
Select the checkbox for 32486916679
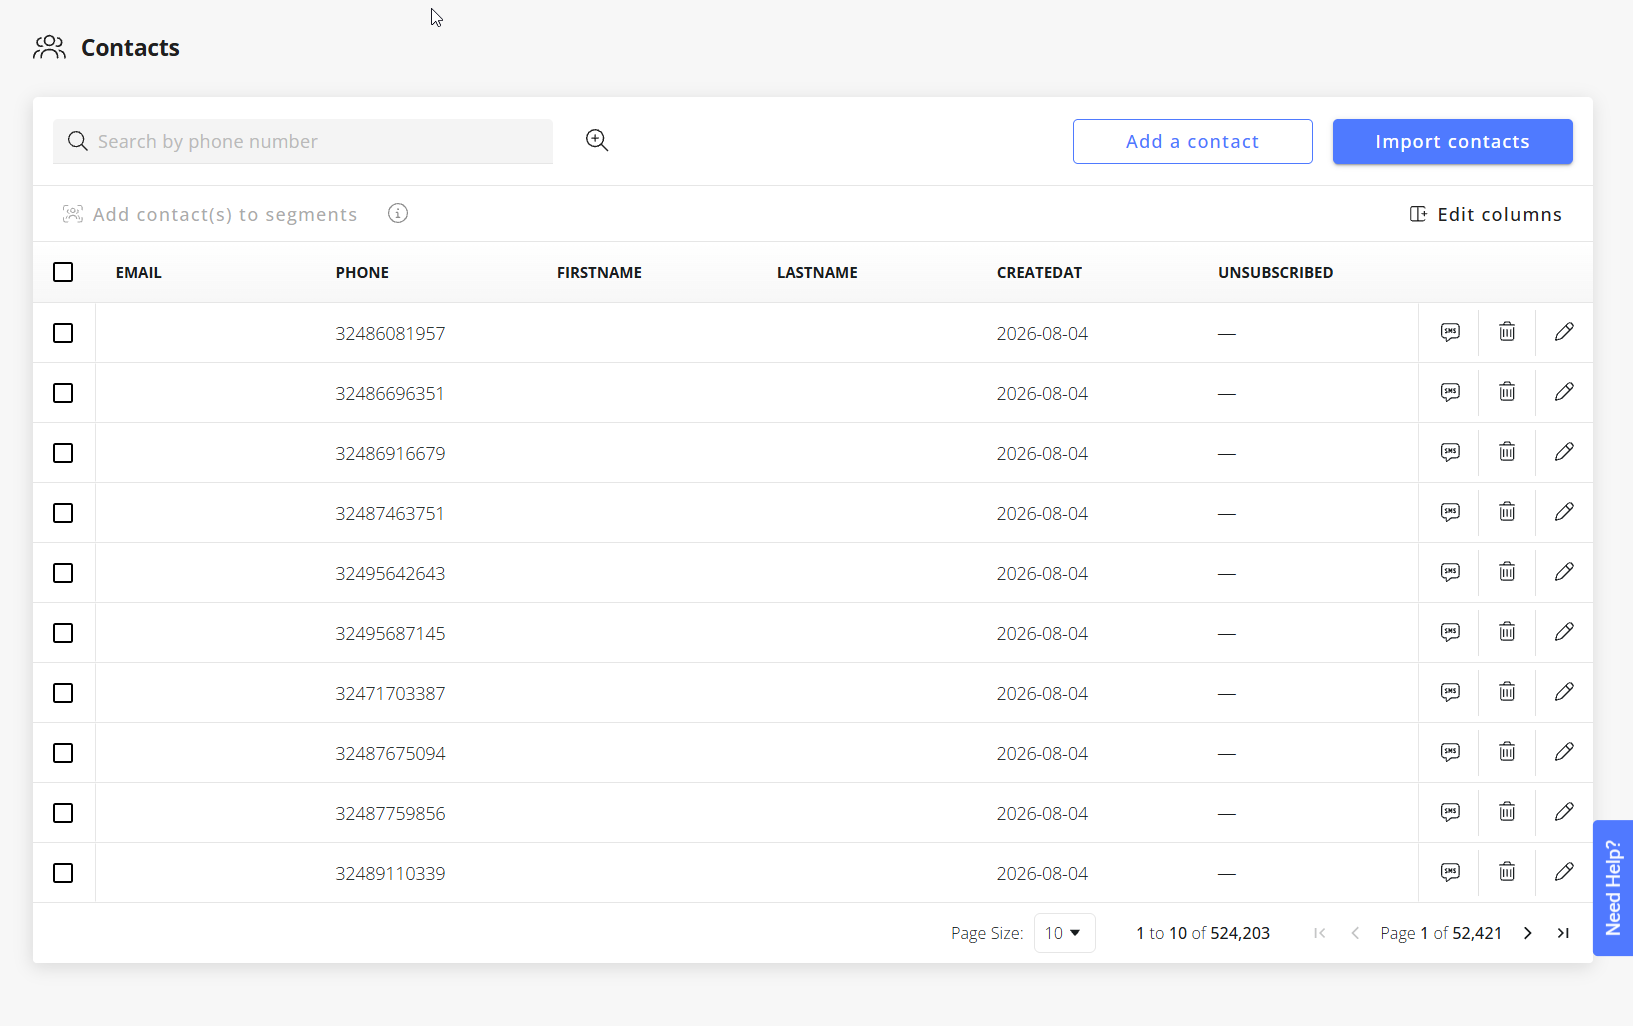(63, 453)
